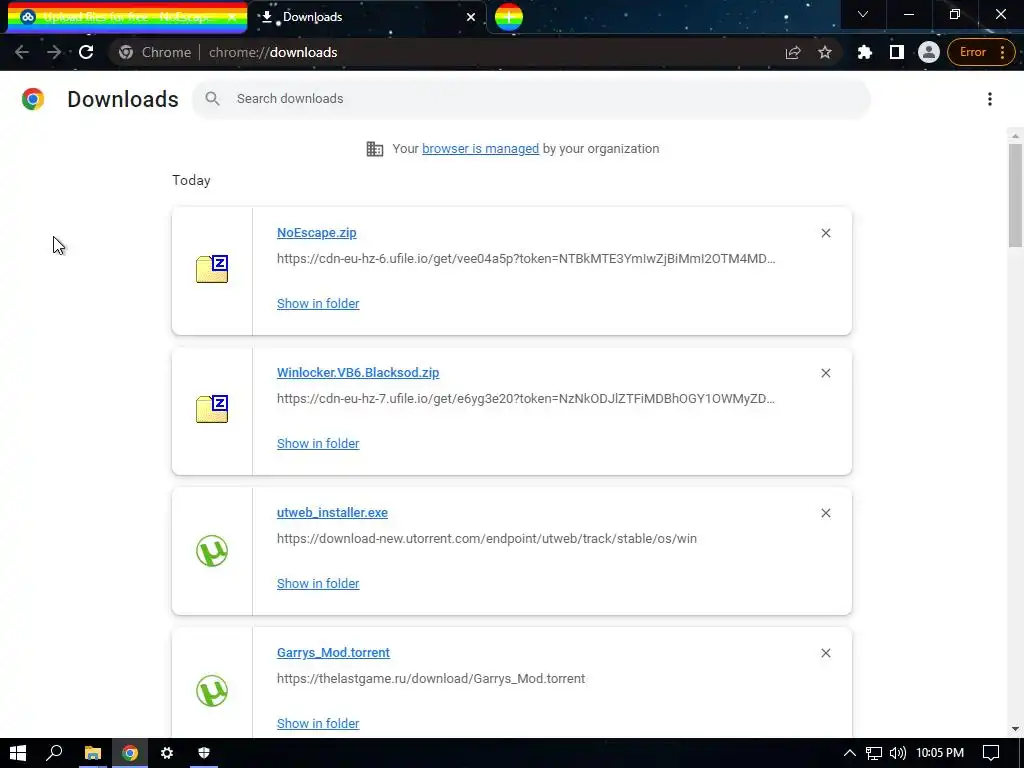Open the Downloads page three-dot menu
1024x768 pixels.
[x=989, y=99]
